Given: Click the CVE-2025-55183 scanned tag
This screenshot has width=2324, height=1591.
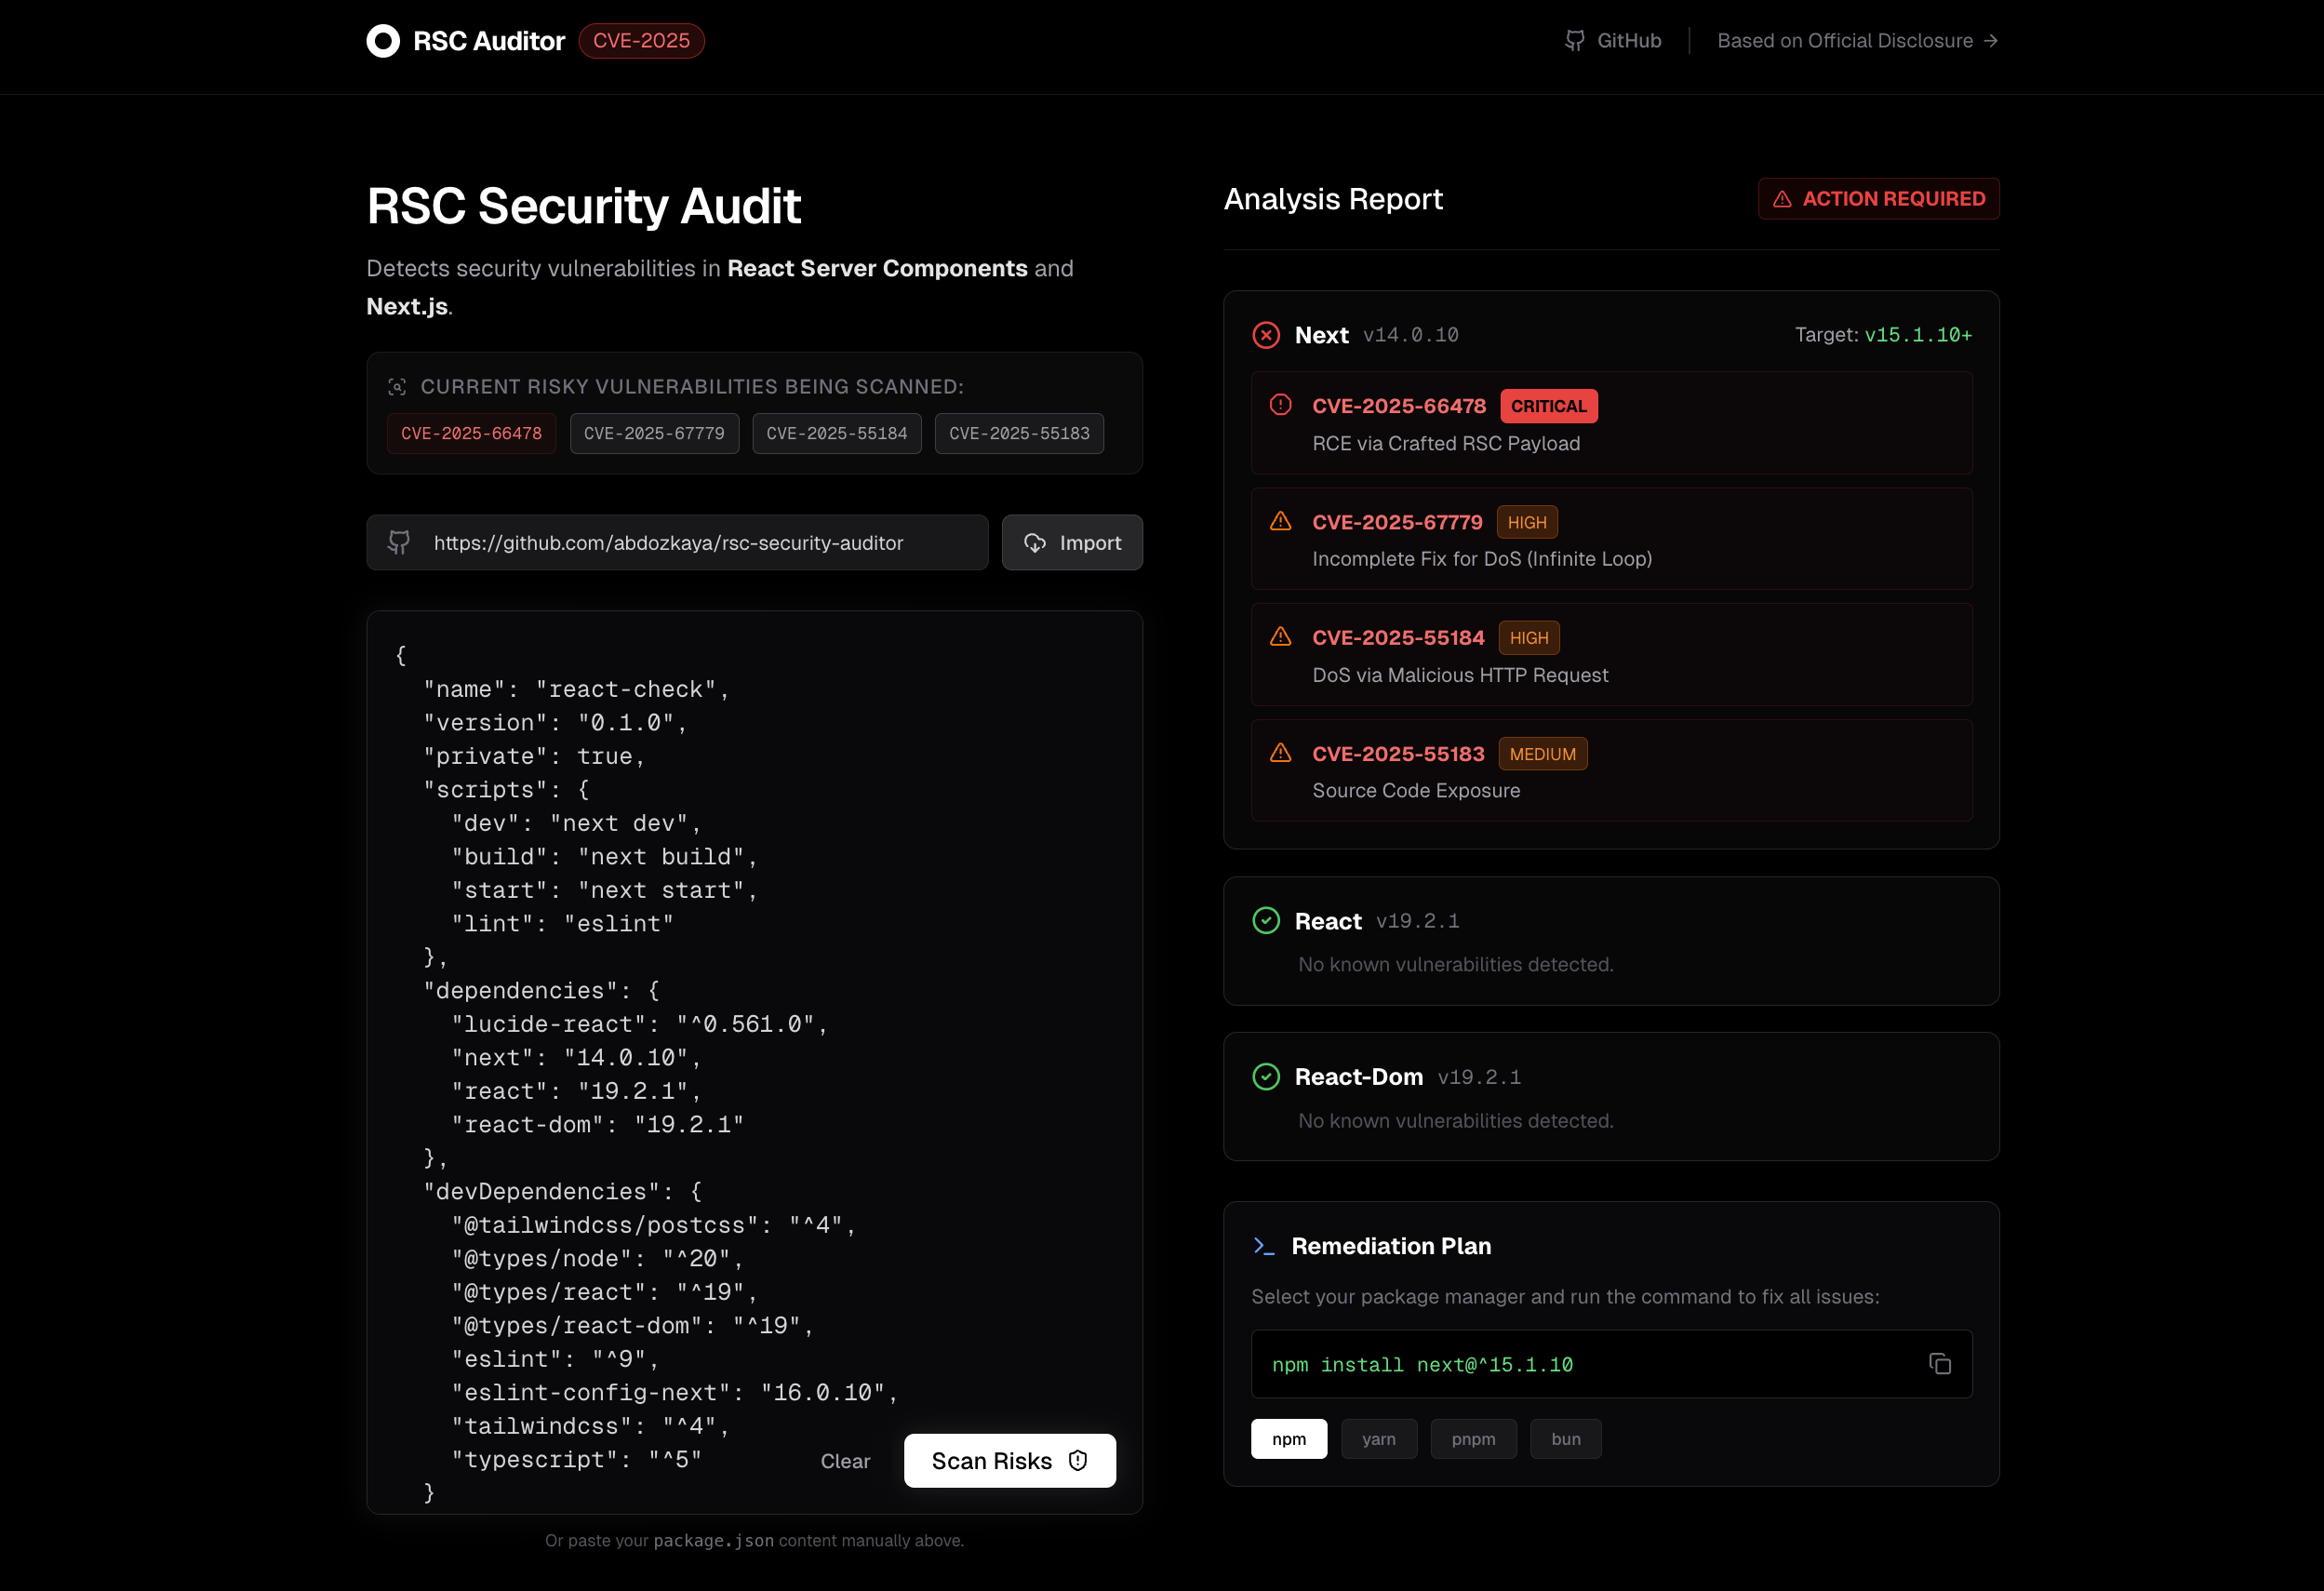Looking at the screenshot, I should [x=1019, y=434].
